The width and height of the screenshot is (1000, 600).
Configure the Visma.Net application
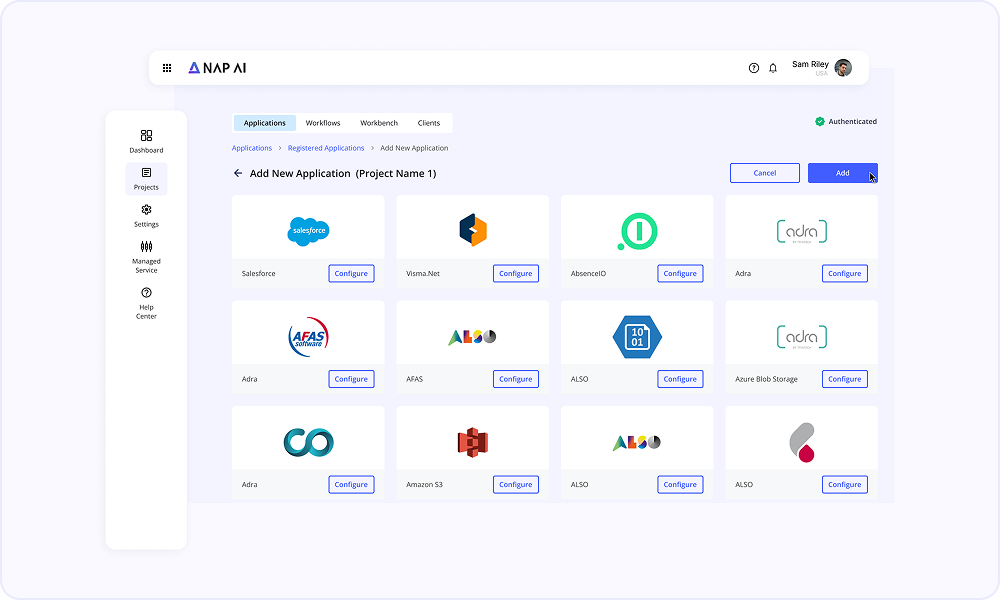[516, 274]
